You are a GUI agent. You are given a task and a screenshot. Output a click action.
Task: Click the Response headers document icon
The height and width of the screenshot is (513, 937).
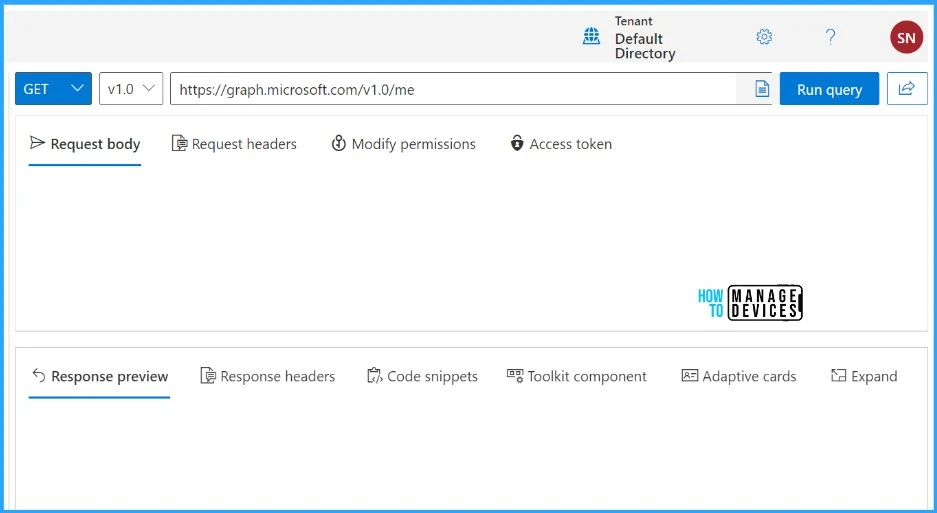click(207, 375)
